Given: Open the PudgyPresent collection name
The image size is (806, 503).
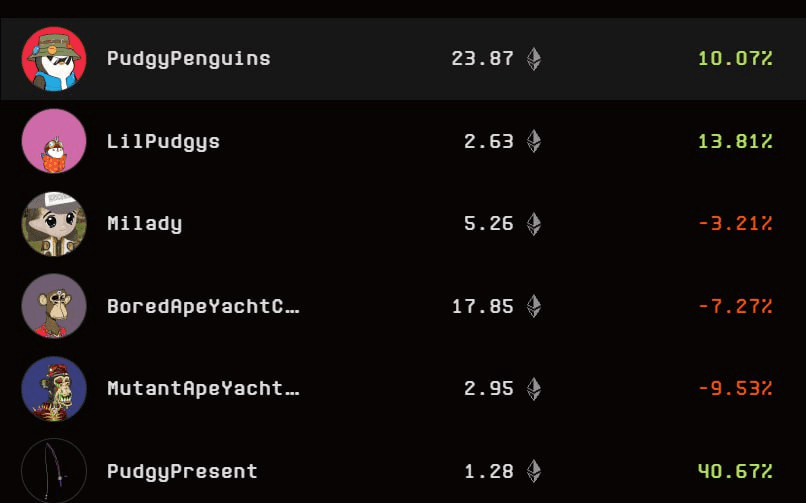Looking at the screenshot, I should [182, 472].
